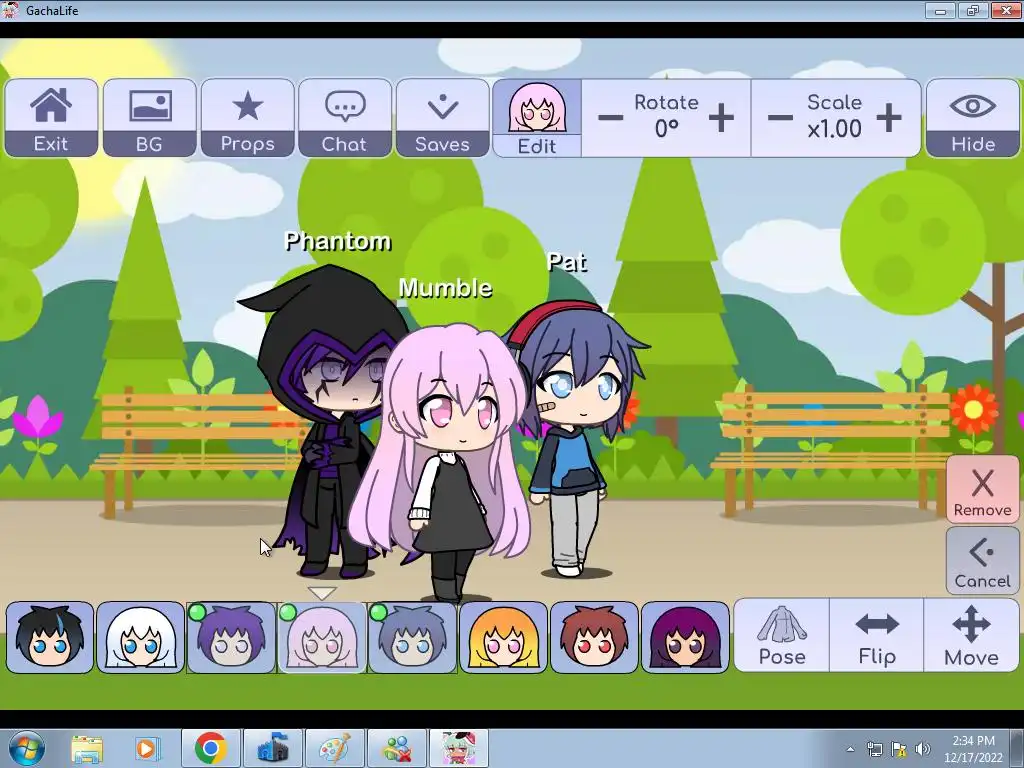Open the blue castle taskbar app
1024x768 pixels.
tap(272, 748)
